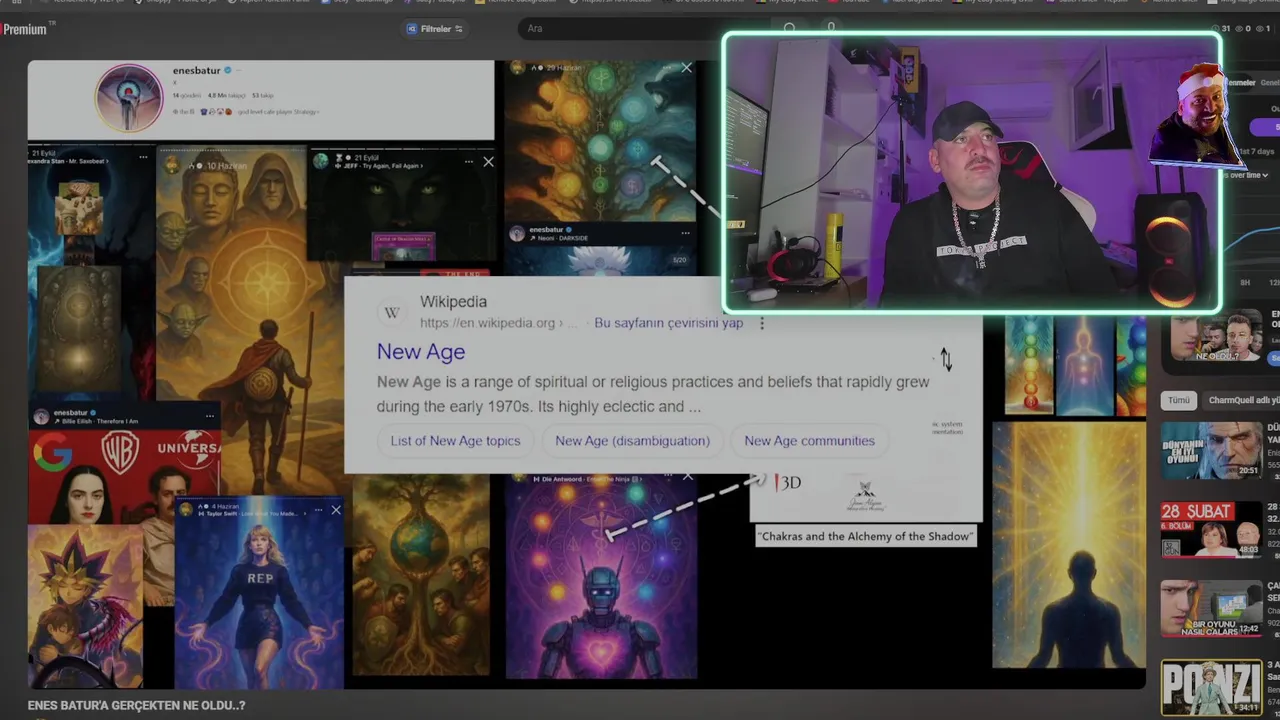Click the streamer webcam overlay
Viewport: 1280px width, 720px height.
[971, 173]
